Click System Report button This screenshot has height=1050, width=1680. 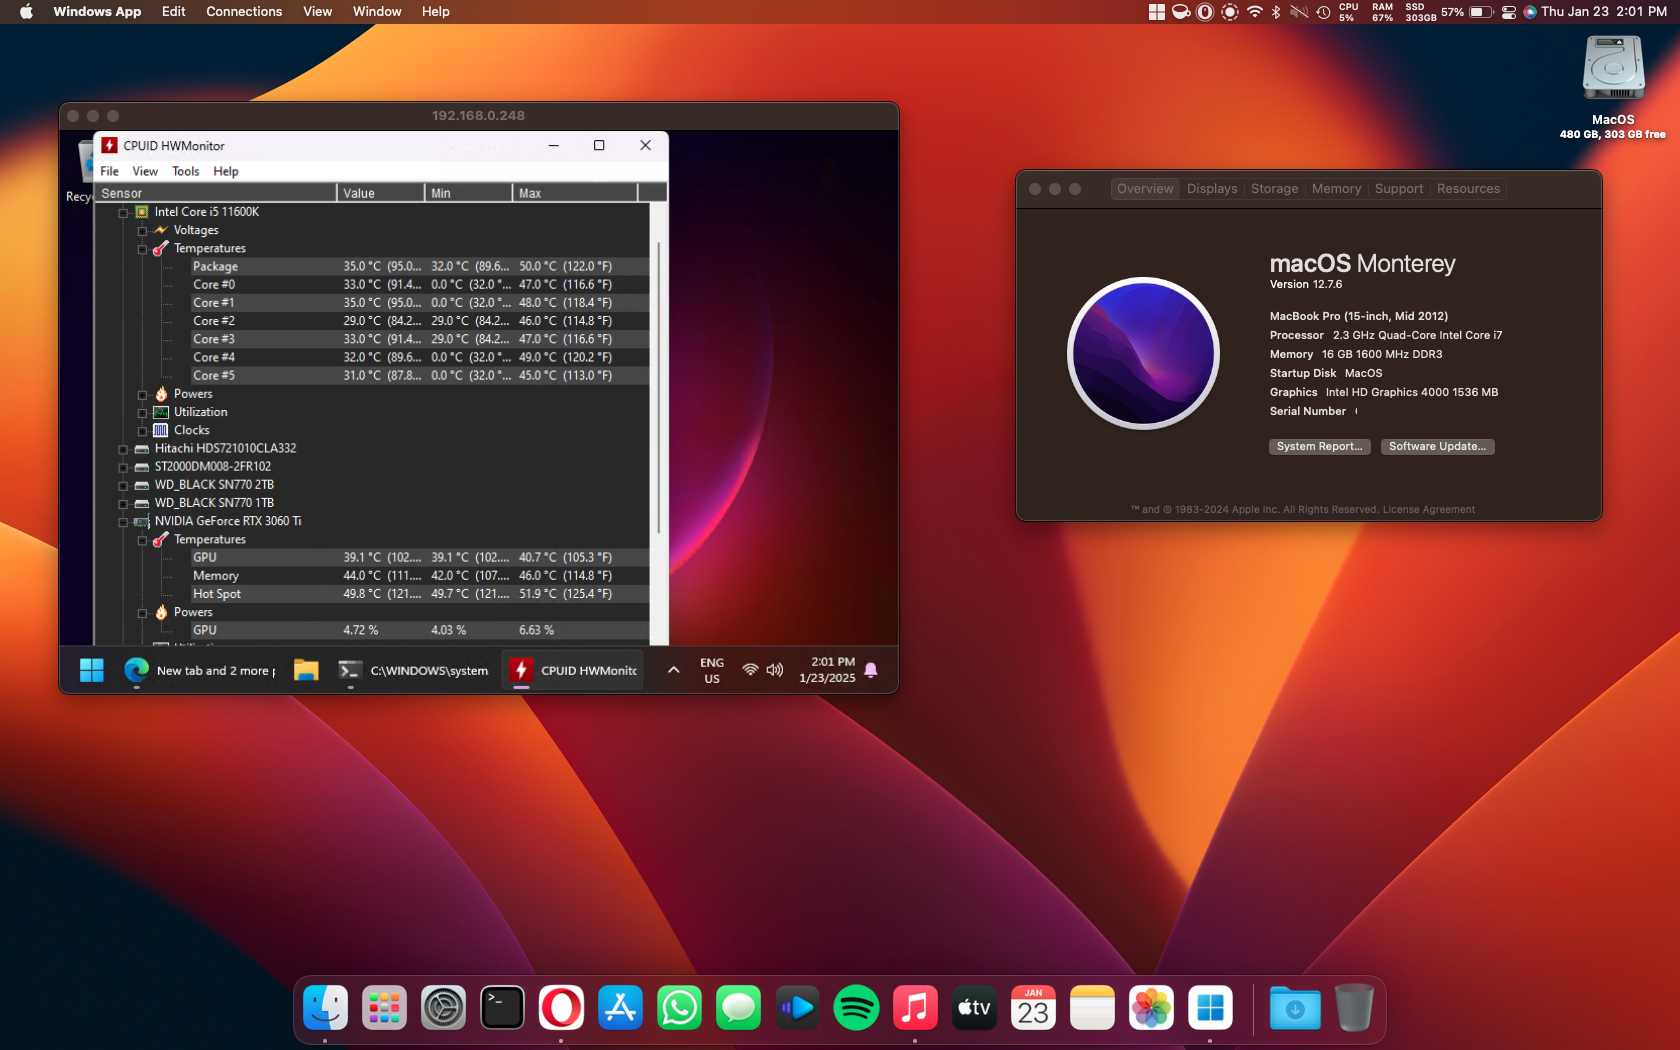coord(1319,447)
